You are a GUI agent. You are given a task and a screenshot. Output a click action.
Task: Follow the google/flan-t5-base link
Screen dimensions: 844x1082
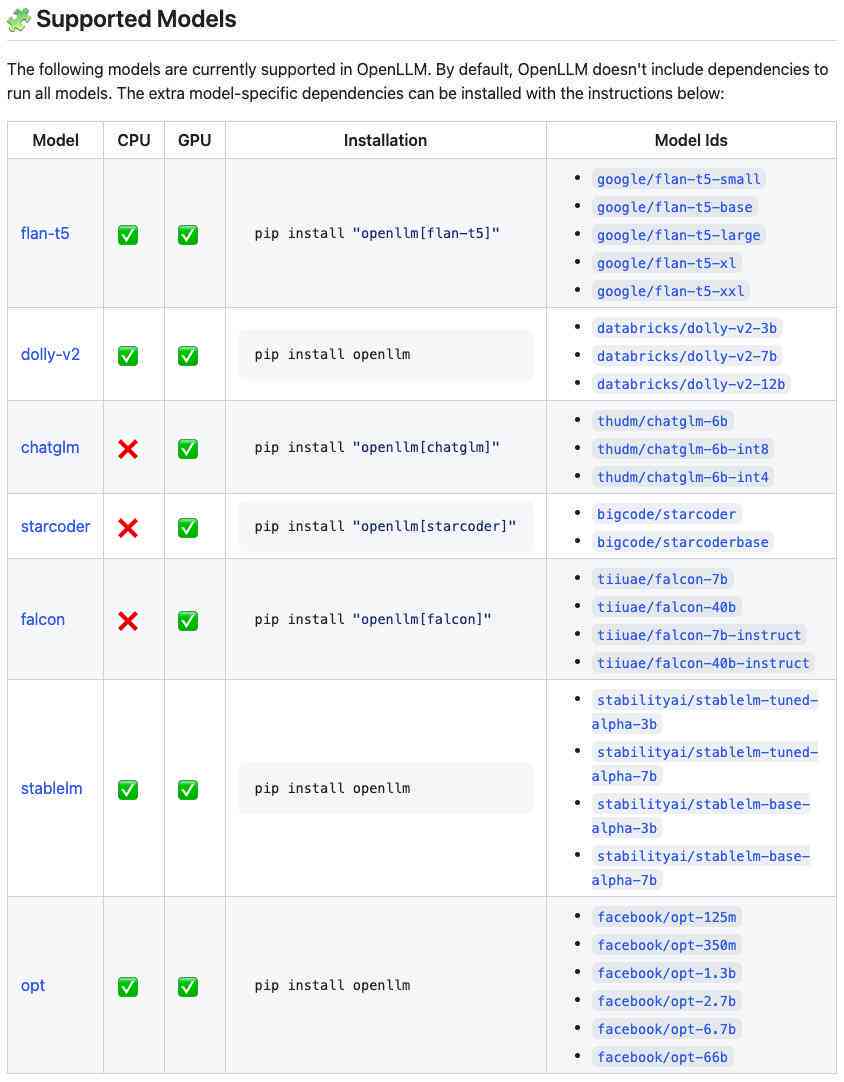tap(674, 207)
